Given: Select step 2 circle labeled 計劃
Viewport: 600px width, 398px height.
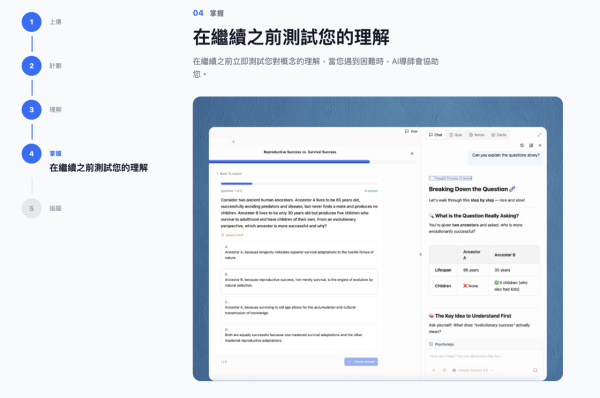Looking at the screenshot, I should [x=31, y=66].
